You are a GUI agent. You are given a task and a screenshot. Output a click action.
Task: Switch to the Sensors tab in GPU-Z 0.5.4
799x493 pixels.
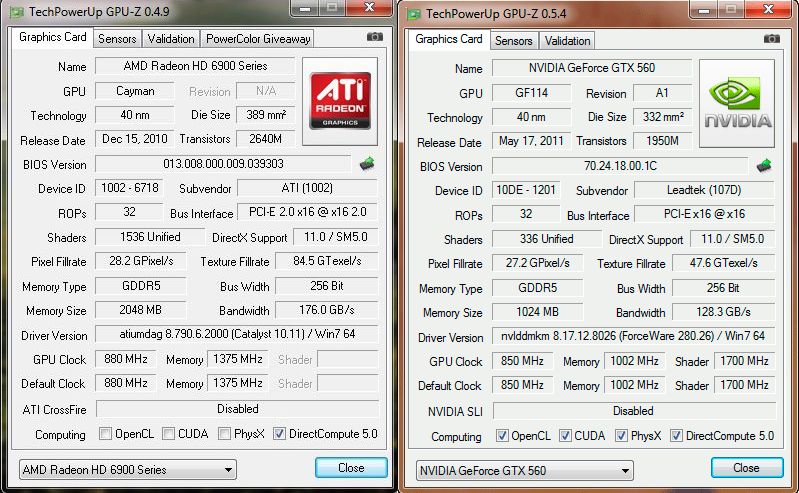(514, 41)
